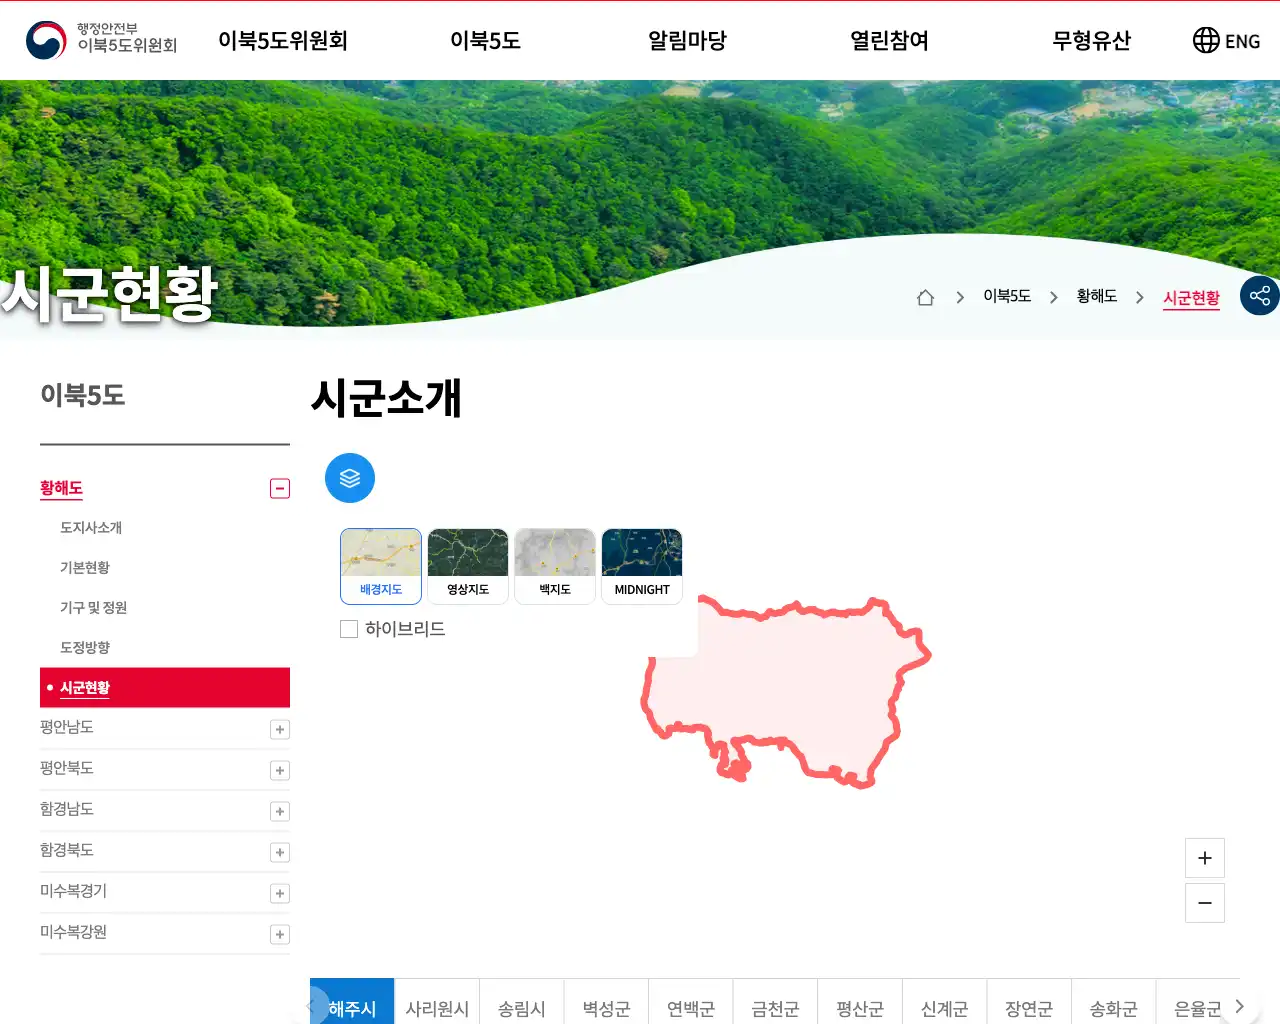Select the MIDNIGHT map thumbnail

642,566
